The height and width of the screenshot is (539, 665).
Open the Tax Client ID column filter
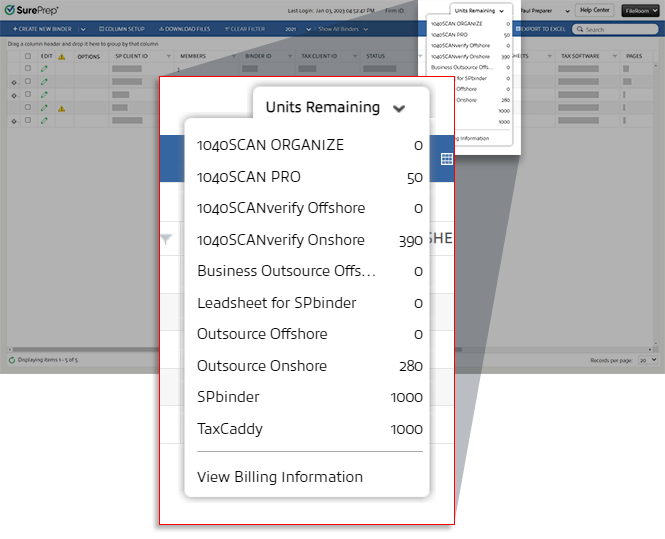tap(355, 56)
